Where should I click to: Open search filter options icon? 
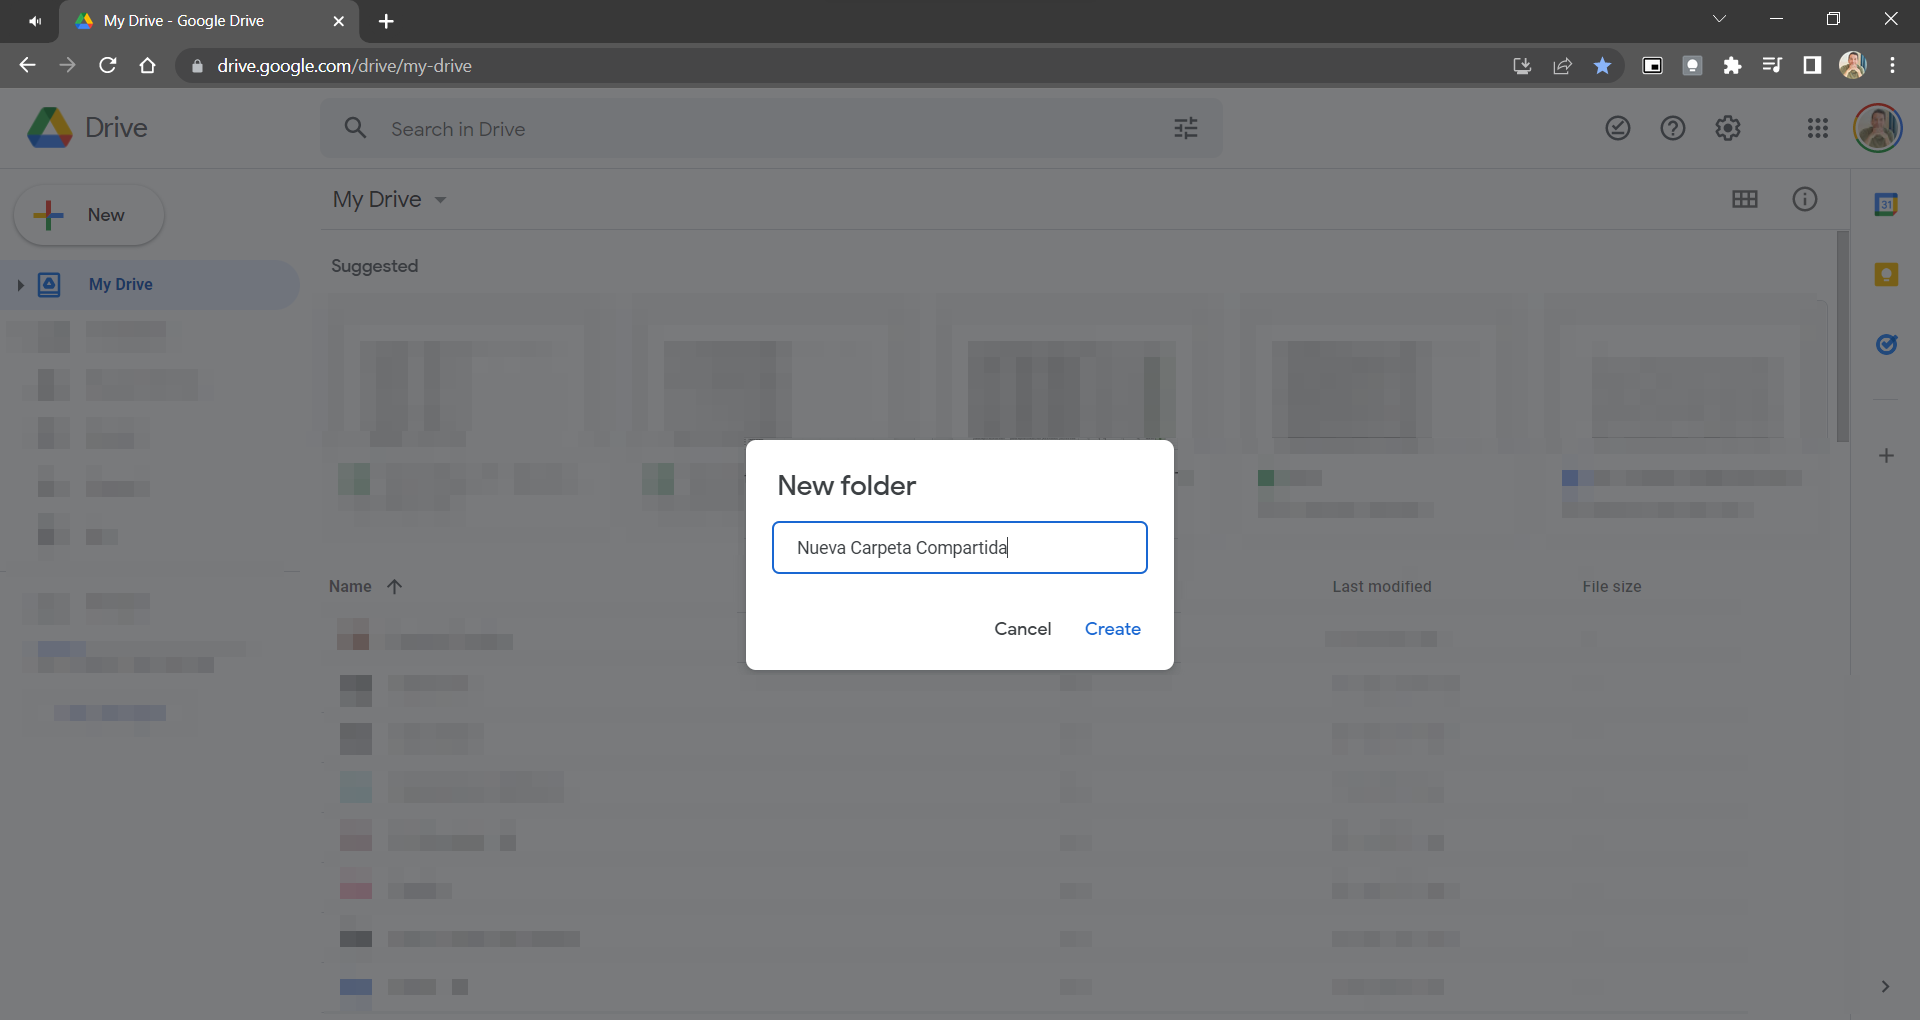coord(1186,128)
